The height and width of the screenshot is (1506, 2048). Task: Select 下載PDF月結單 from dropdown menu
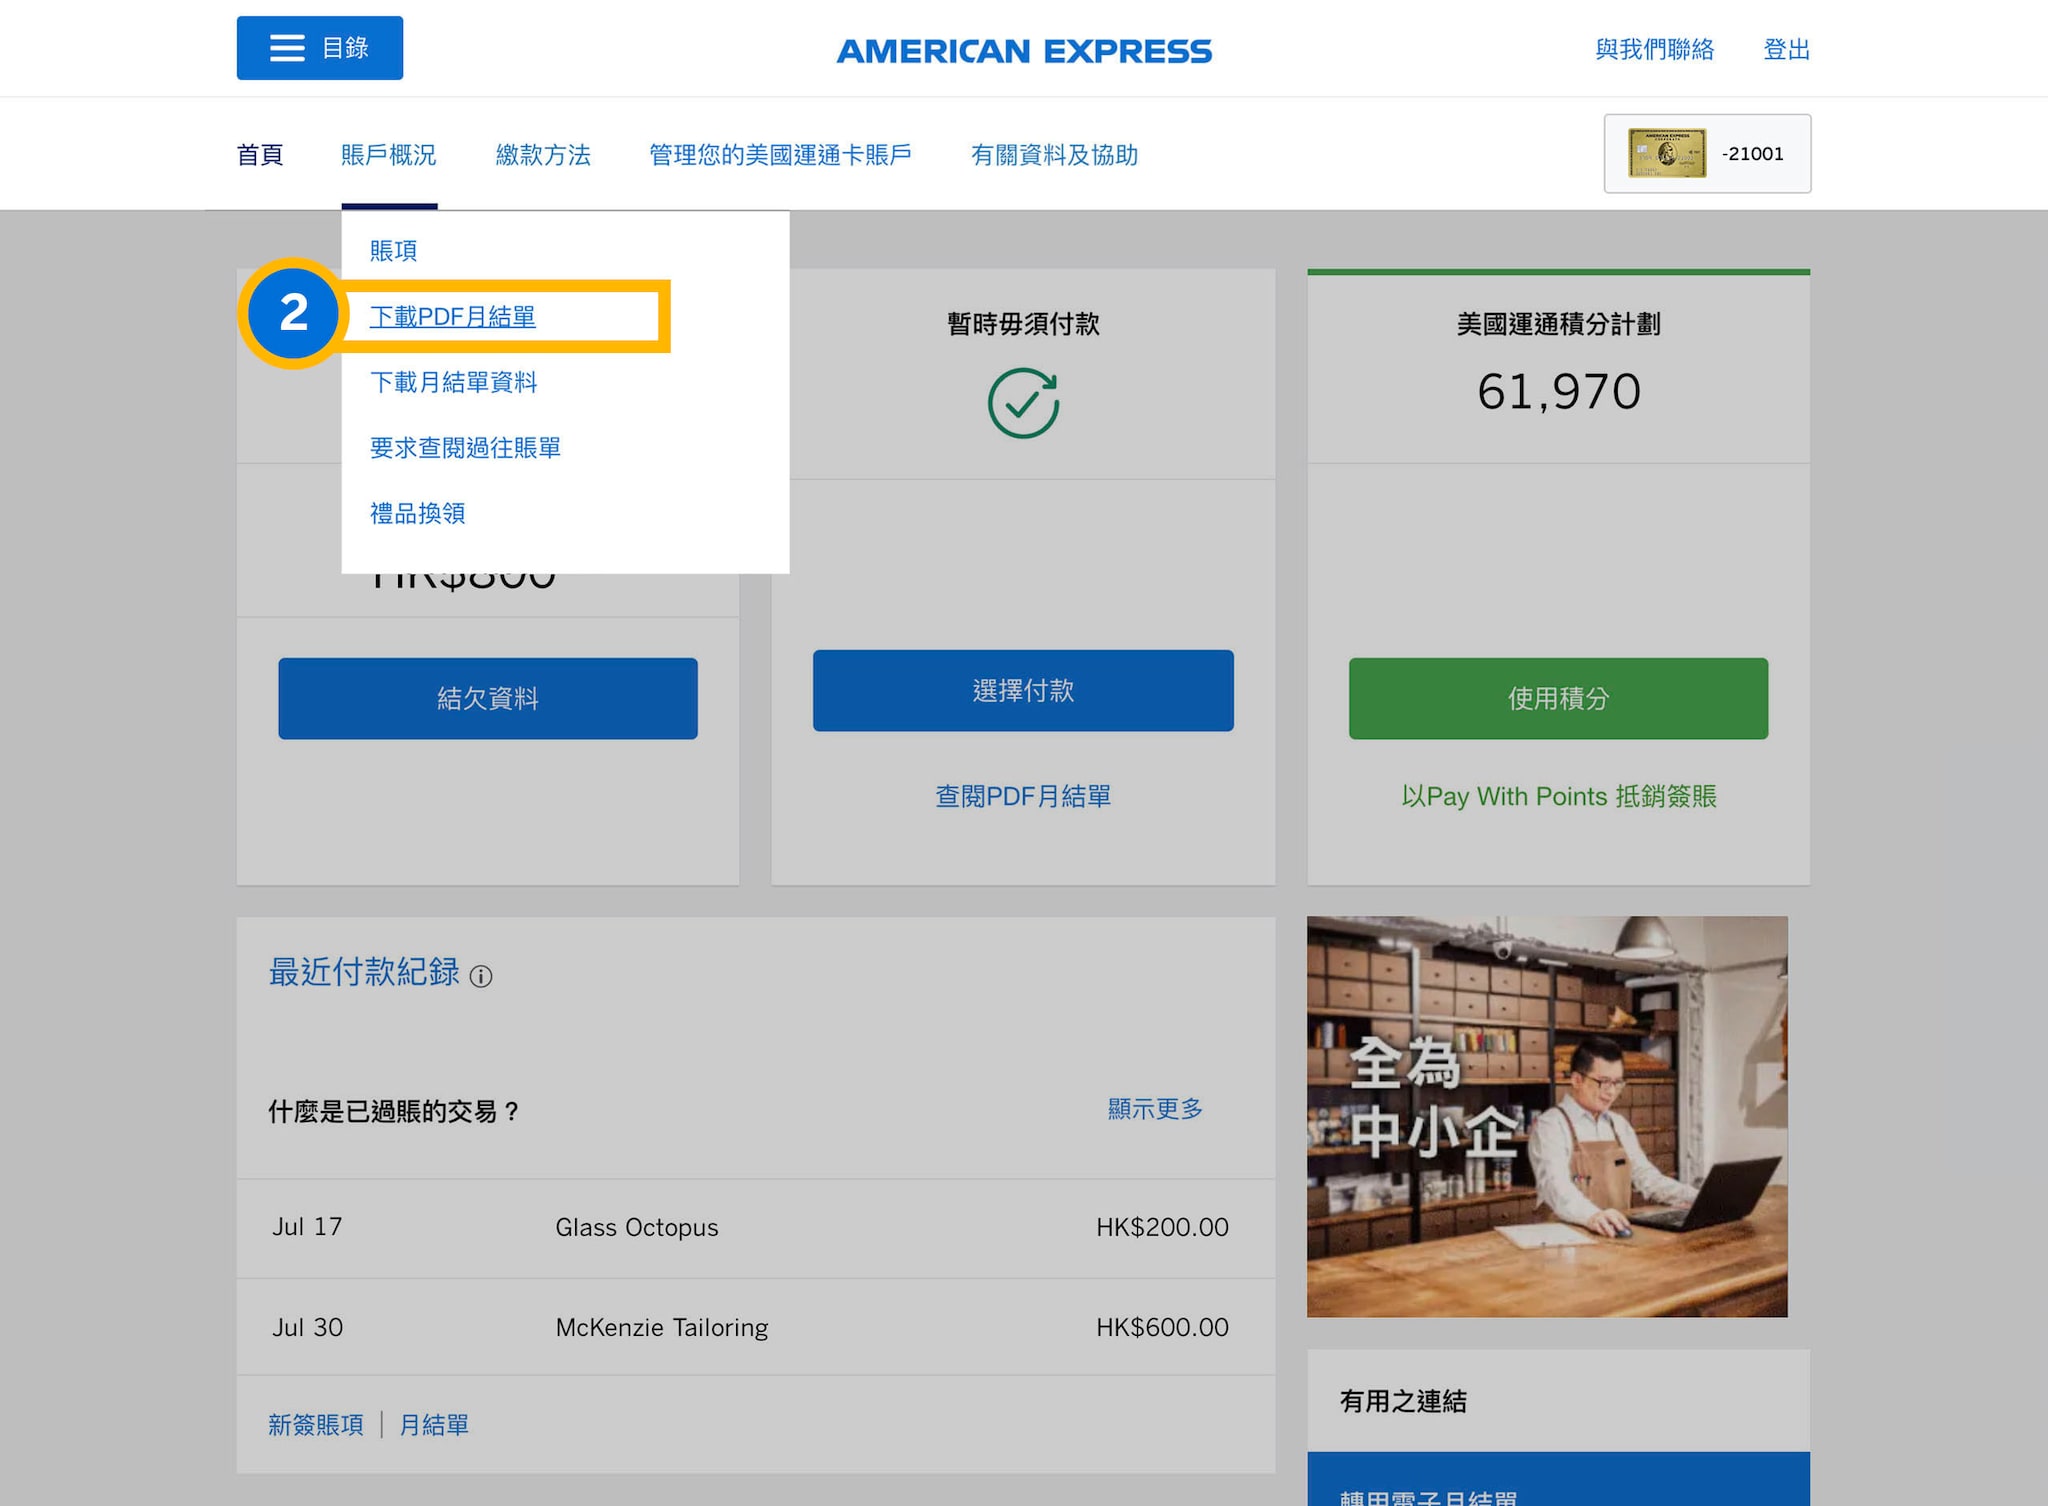click(x=453, y=317)
